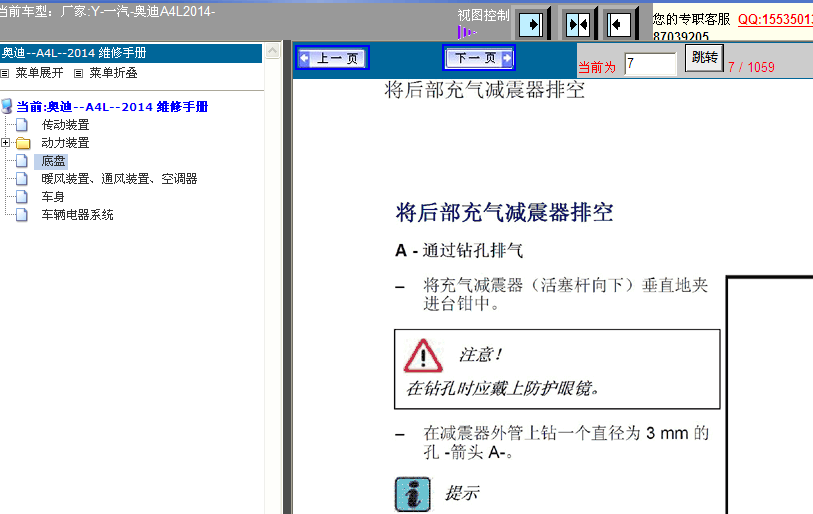
Task: Click the document icon next to 车身
Action: point(22,197)
